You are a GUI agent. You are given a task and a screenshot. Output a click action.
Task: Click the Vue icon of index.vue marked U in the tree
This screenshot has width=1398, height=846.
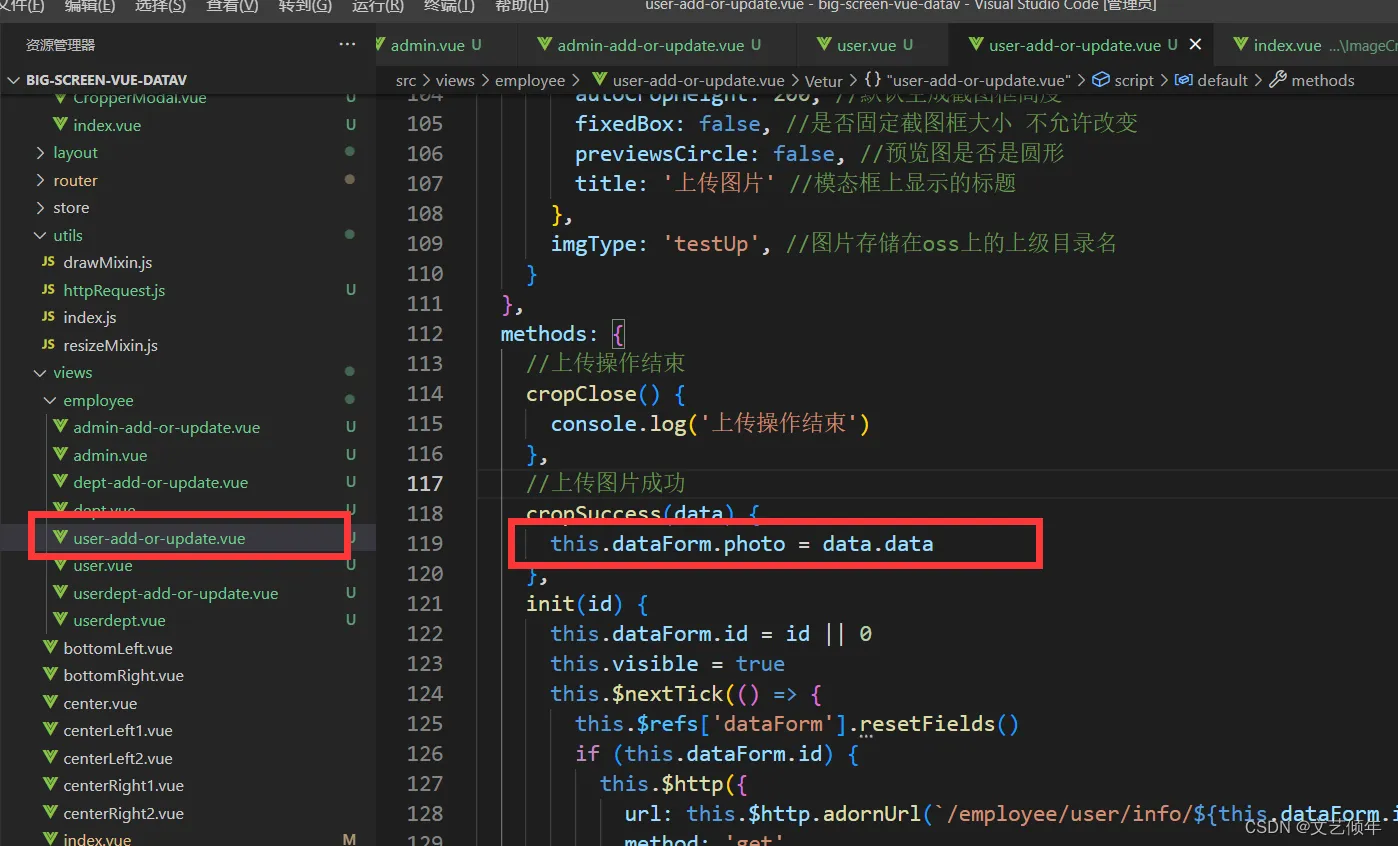[x=61, y=125]
